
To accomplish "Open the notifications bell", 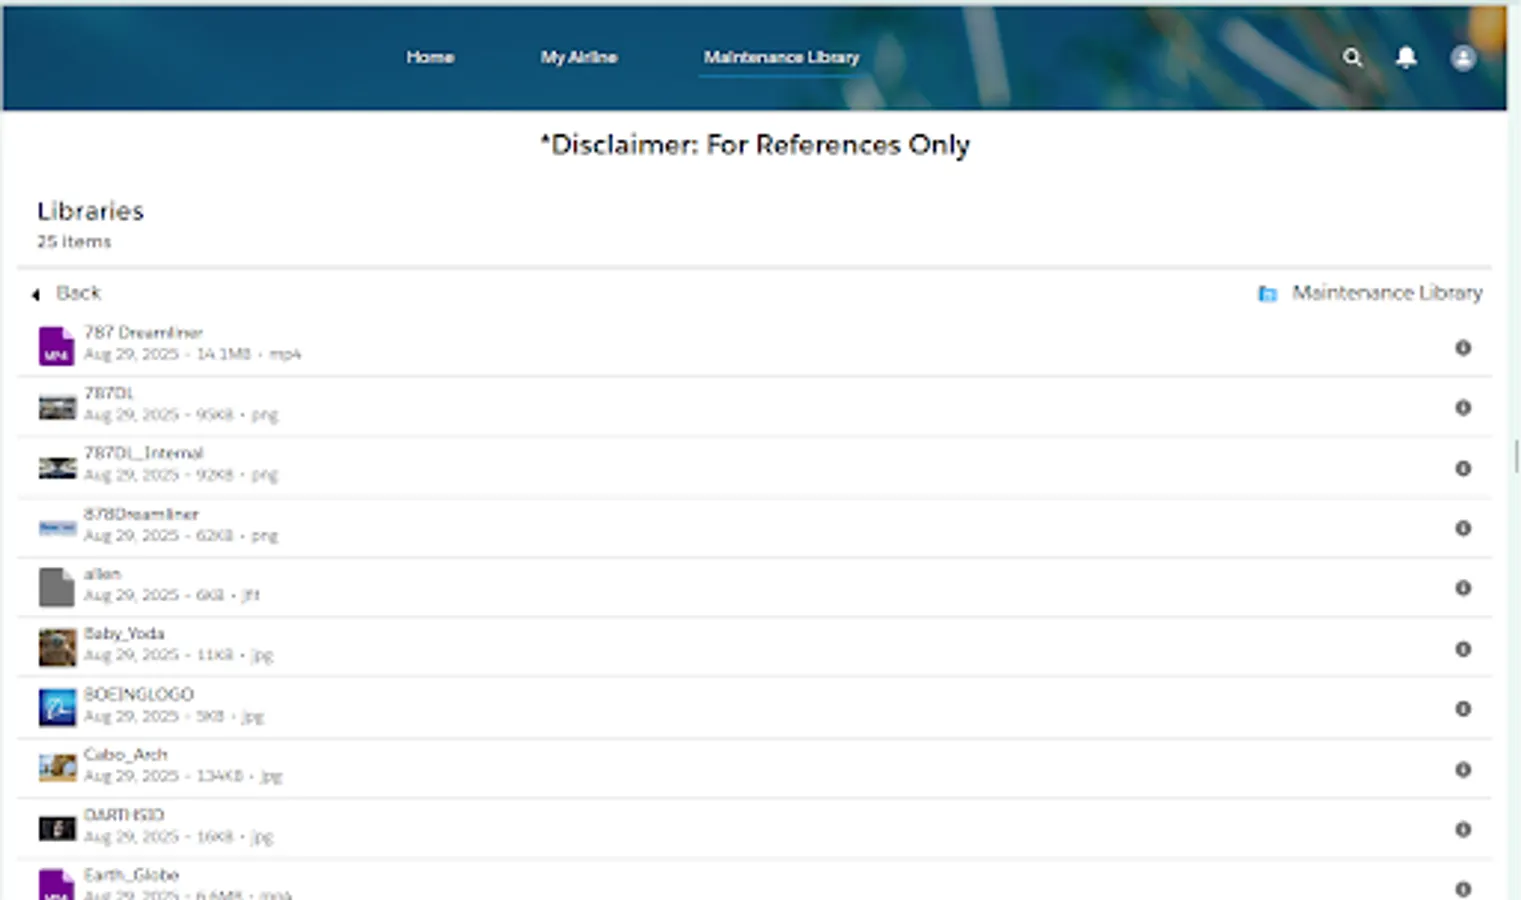I will [1406, 57].
